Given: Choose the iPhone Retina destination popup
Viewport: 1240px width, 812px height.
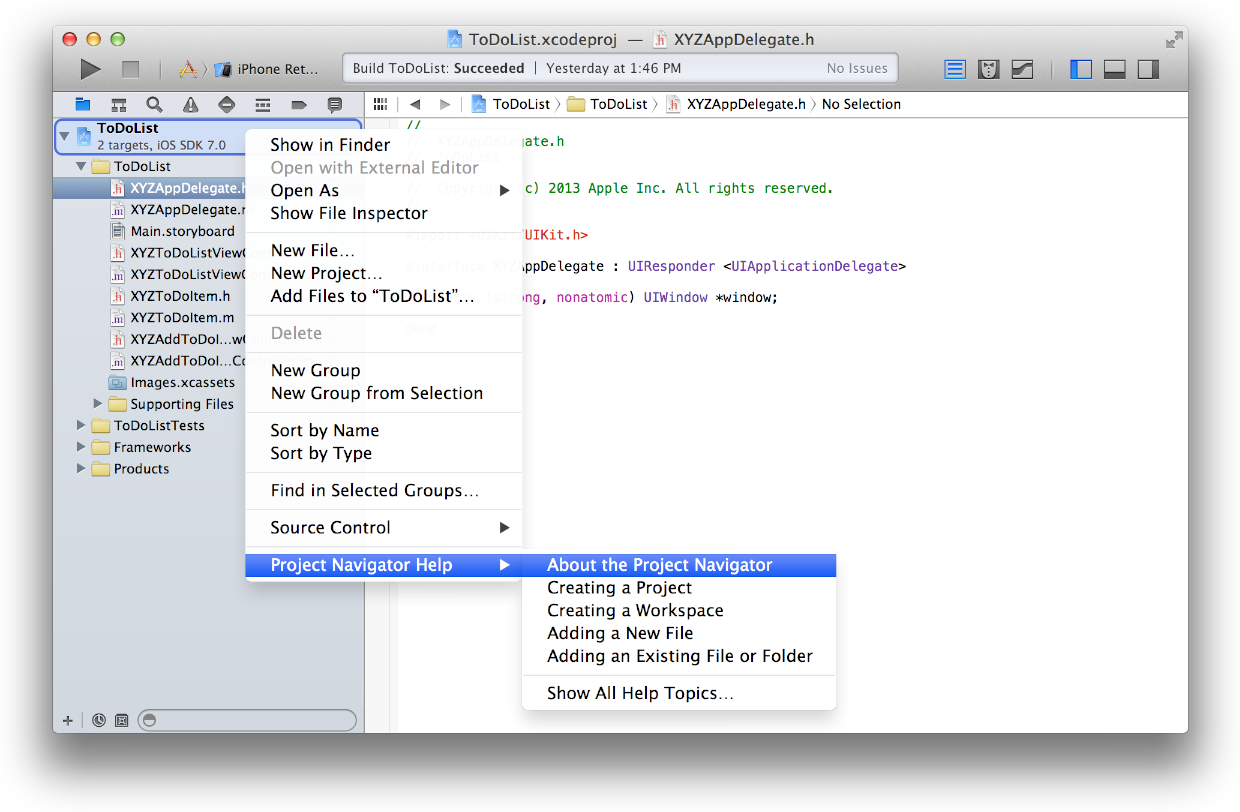Looking at the screenshot, I should coord(267,69).
